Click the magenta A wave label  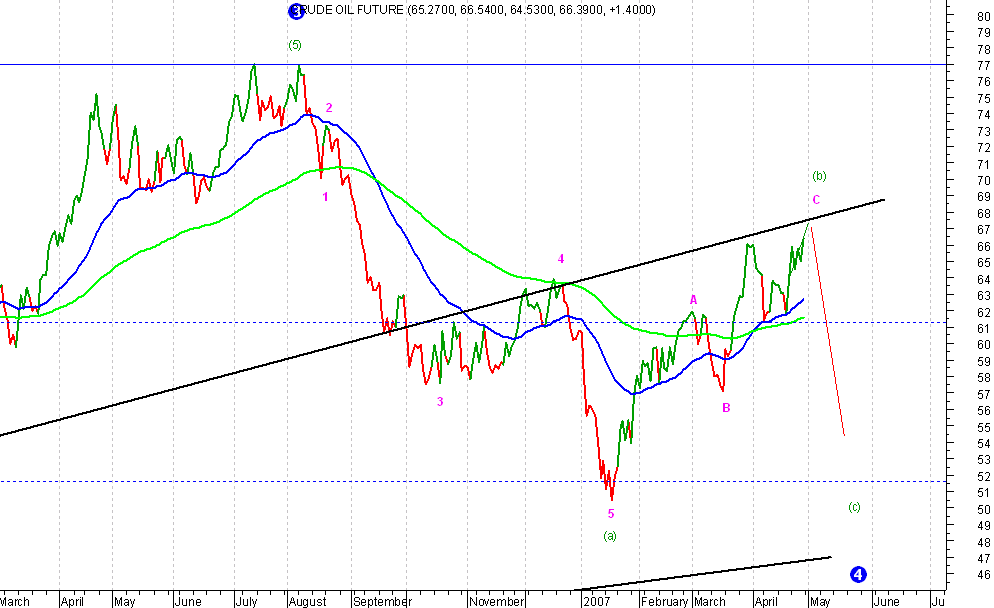coord(694,300)
